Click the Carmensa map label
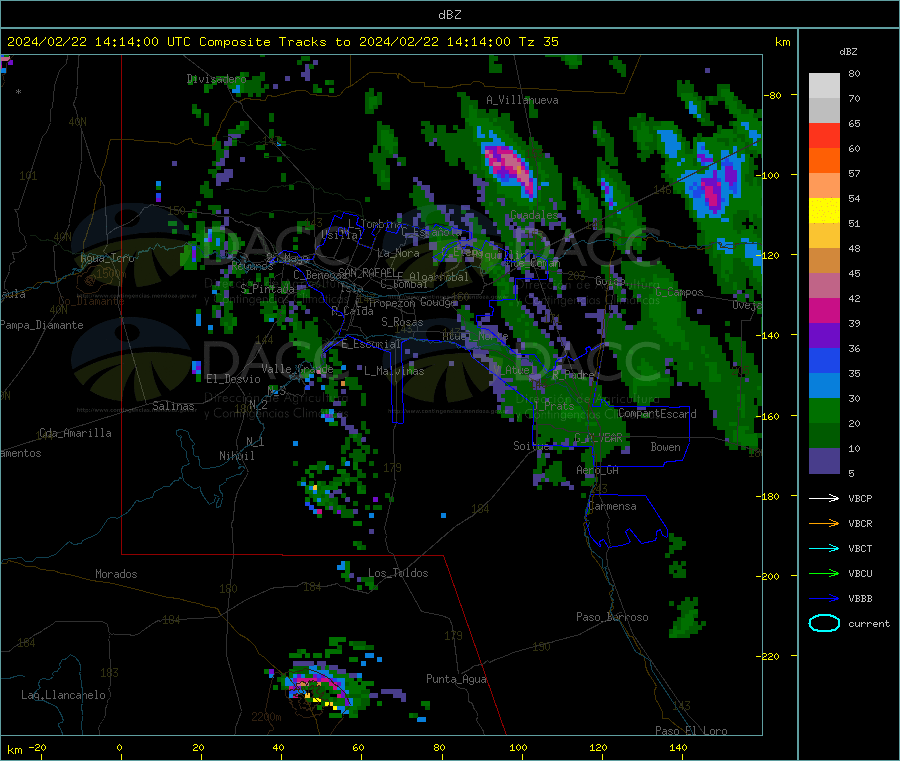 pos(612,507)
